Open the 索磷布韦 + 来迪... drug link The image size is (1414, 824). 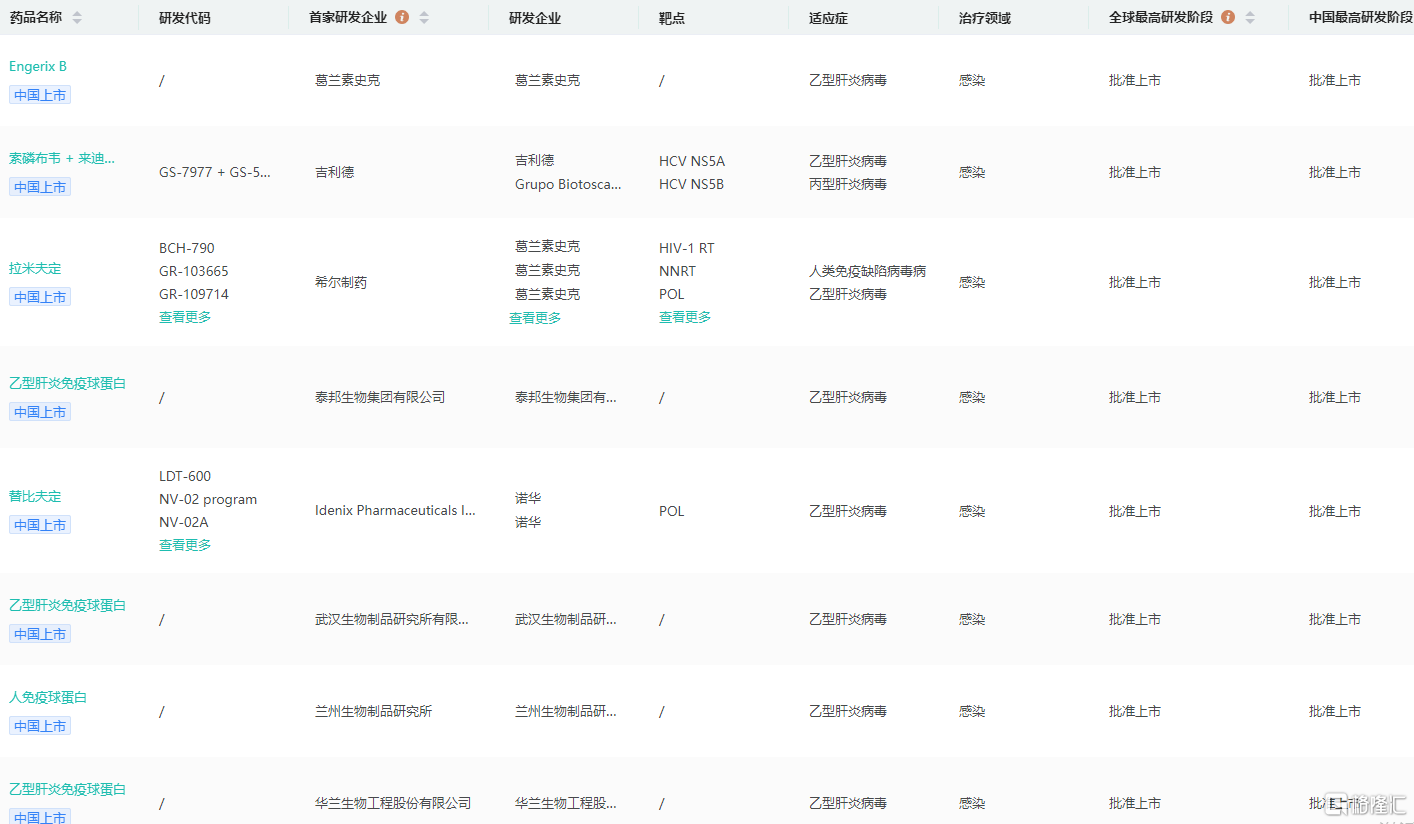(x=62, y=158)
